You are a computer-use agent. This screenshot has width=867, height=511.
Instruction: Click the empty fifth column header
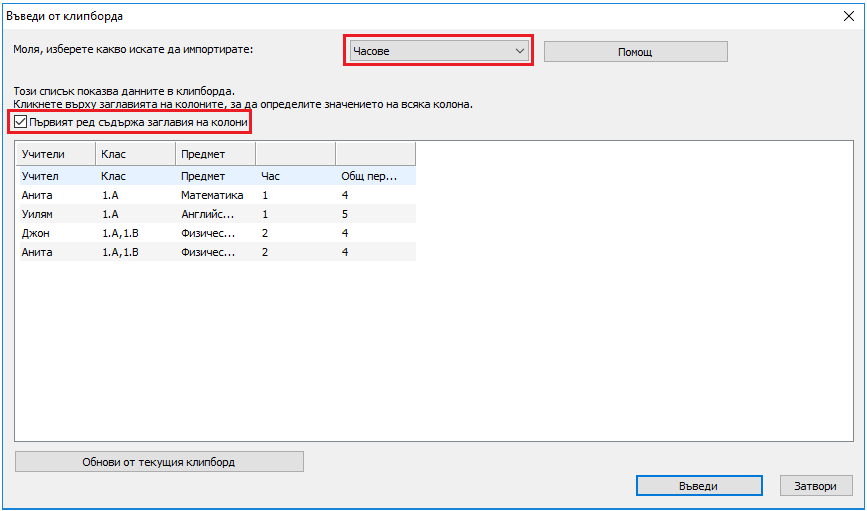point(375,154)
